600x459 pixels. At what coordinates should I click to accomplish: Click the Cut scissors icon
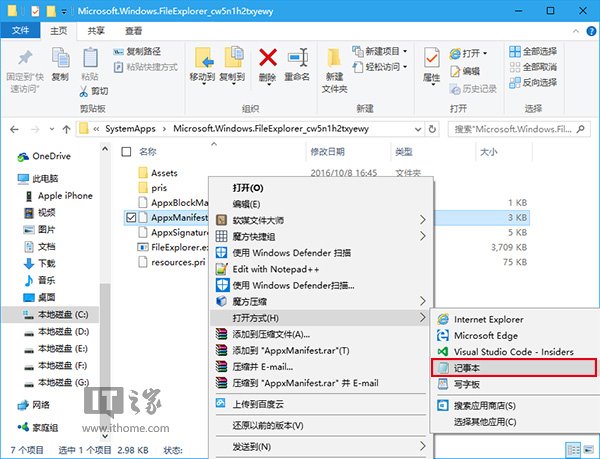84,91
